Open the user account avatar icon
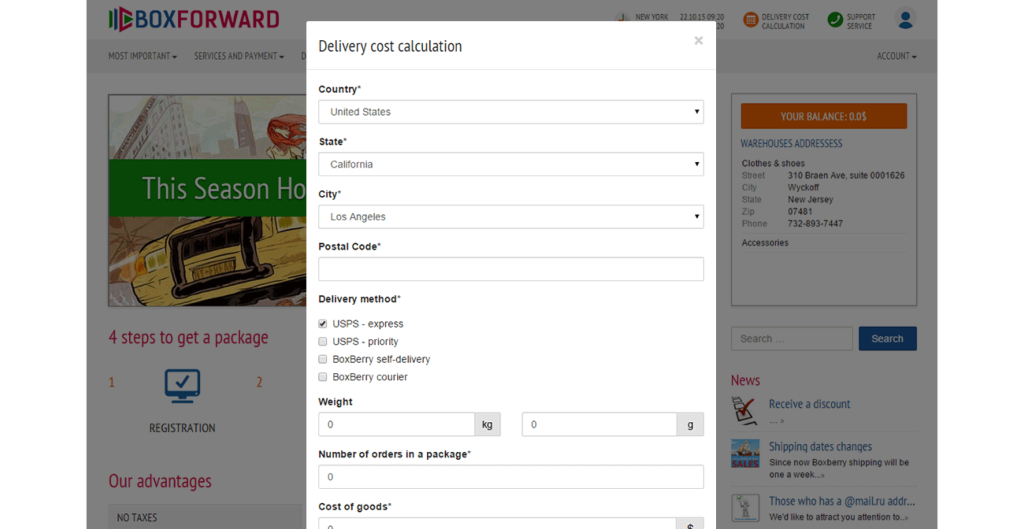This screenshot has height=529, width=1024. tap(905, 19)
